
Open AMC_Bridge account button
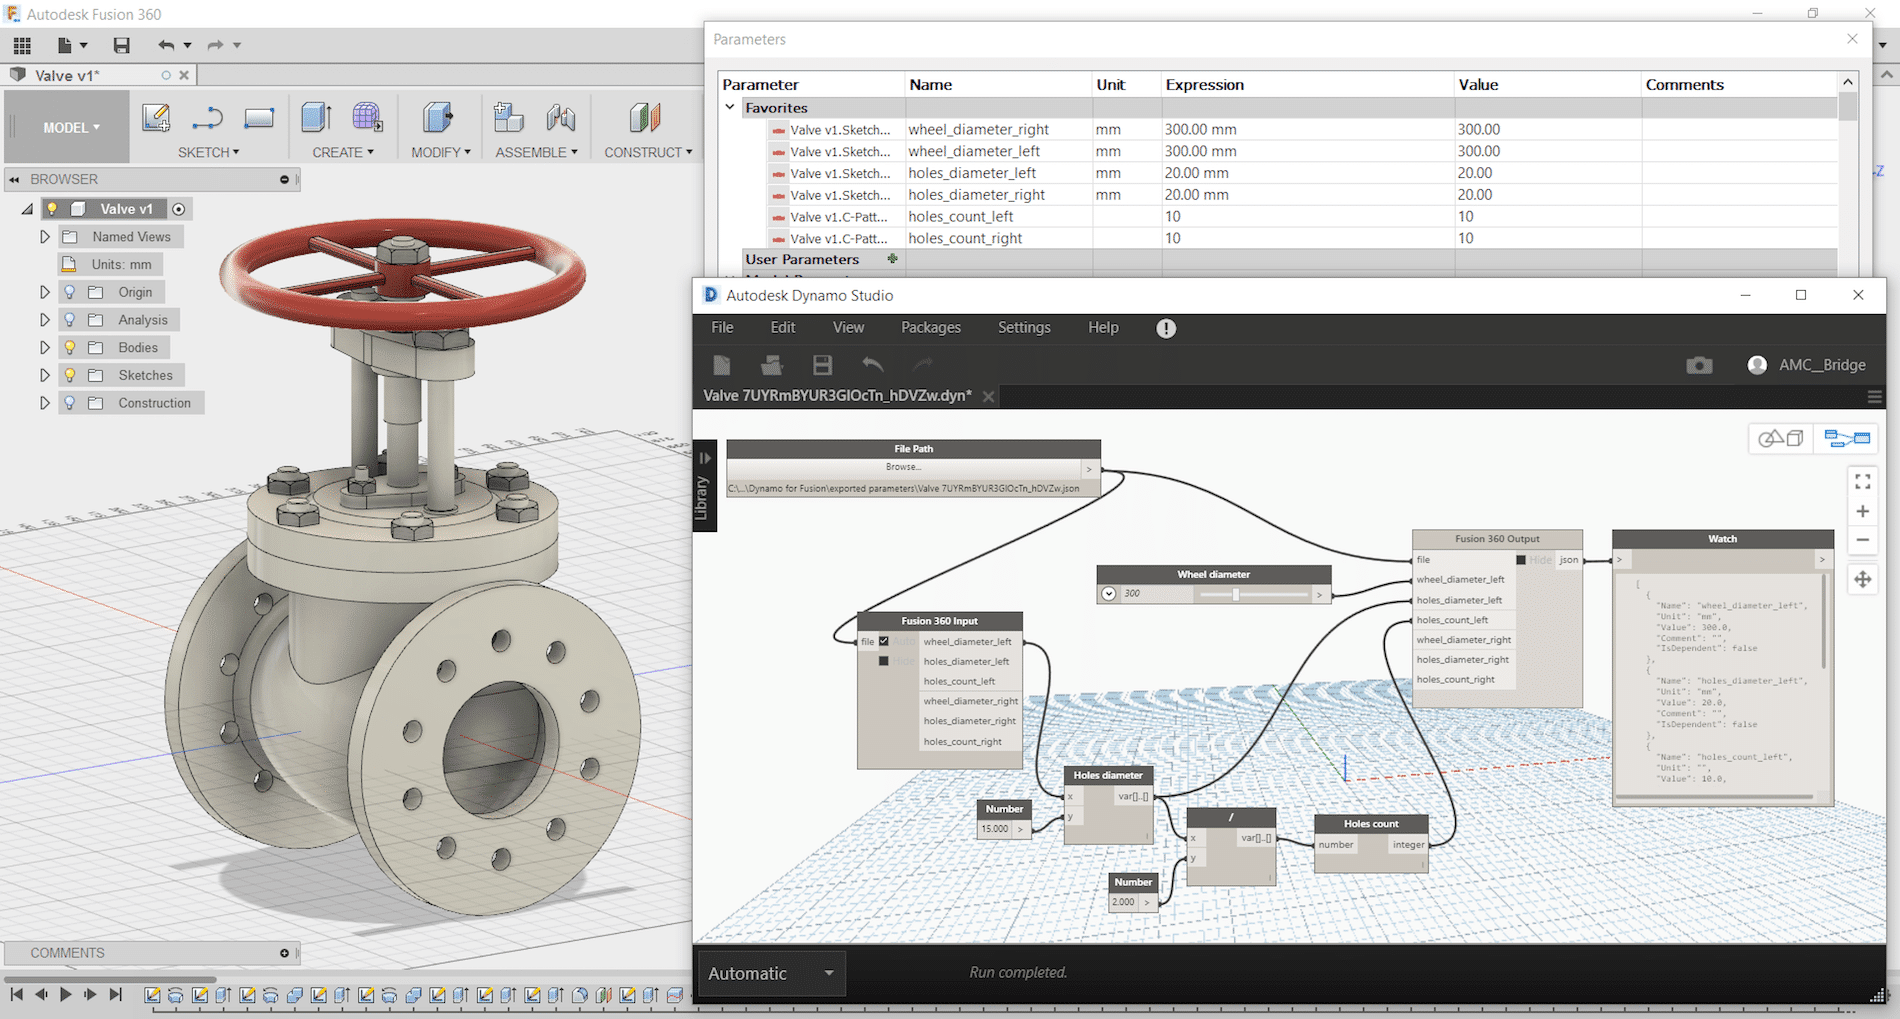[x=1807, y=365]
